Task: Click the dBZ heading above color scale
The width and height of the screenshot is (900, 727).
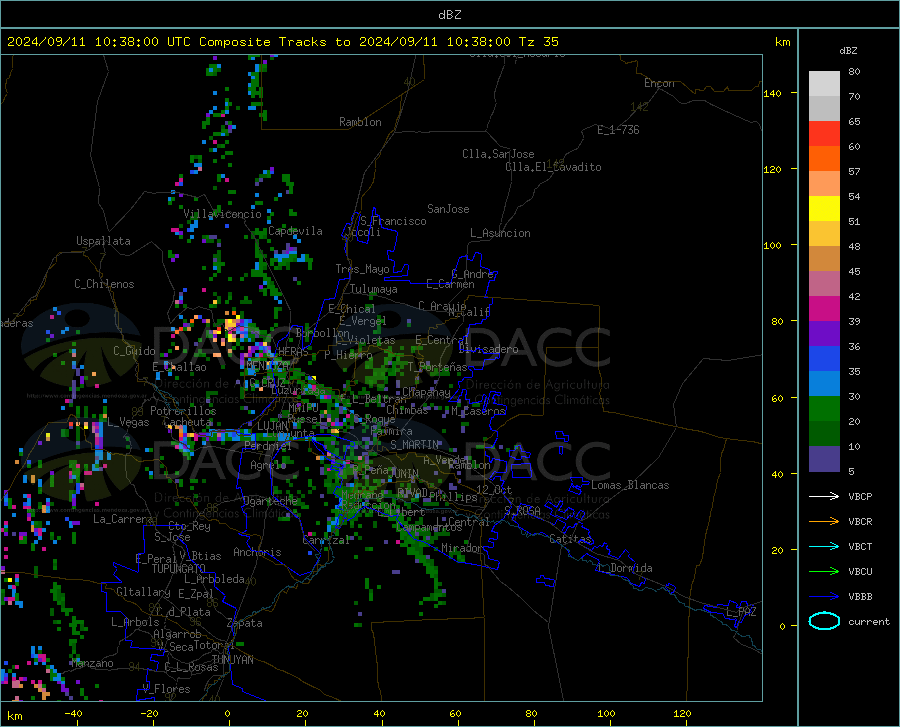Action: (x=848, y=50)
